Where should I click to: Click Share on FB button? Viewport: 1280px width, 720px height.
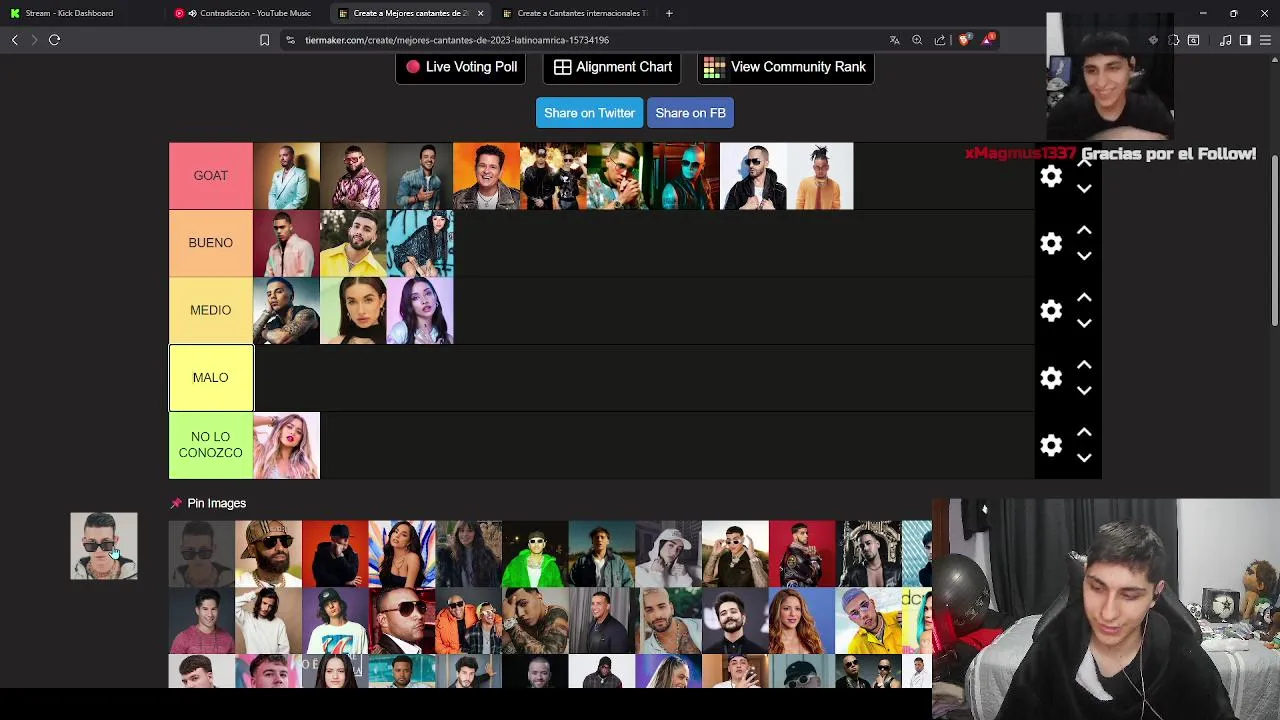click(x=690, y=113)
